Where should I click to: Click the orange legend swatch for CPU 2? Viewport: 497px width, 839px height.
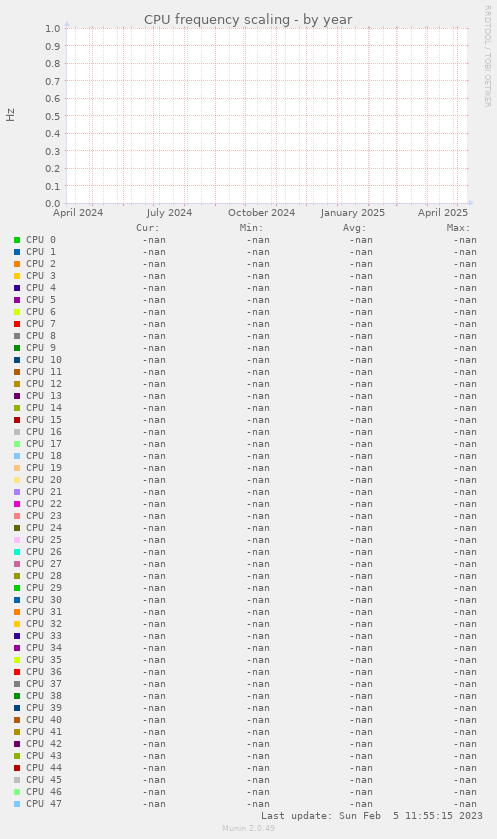17,264
